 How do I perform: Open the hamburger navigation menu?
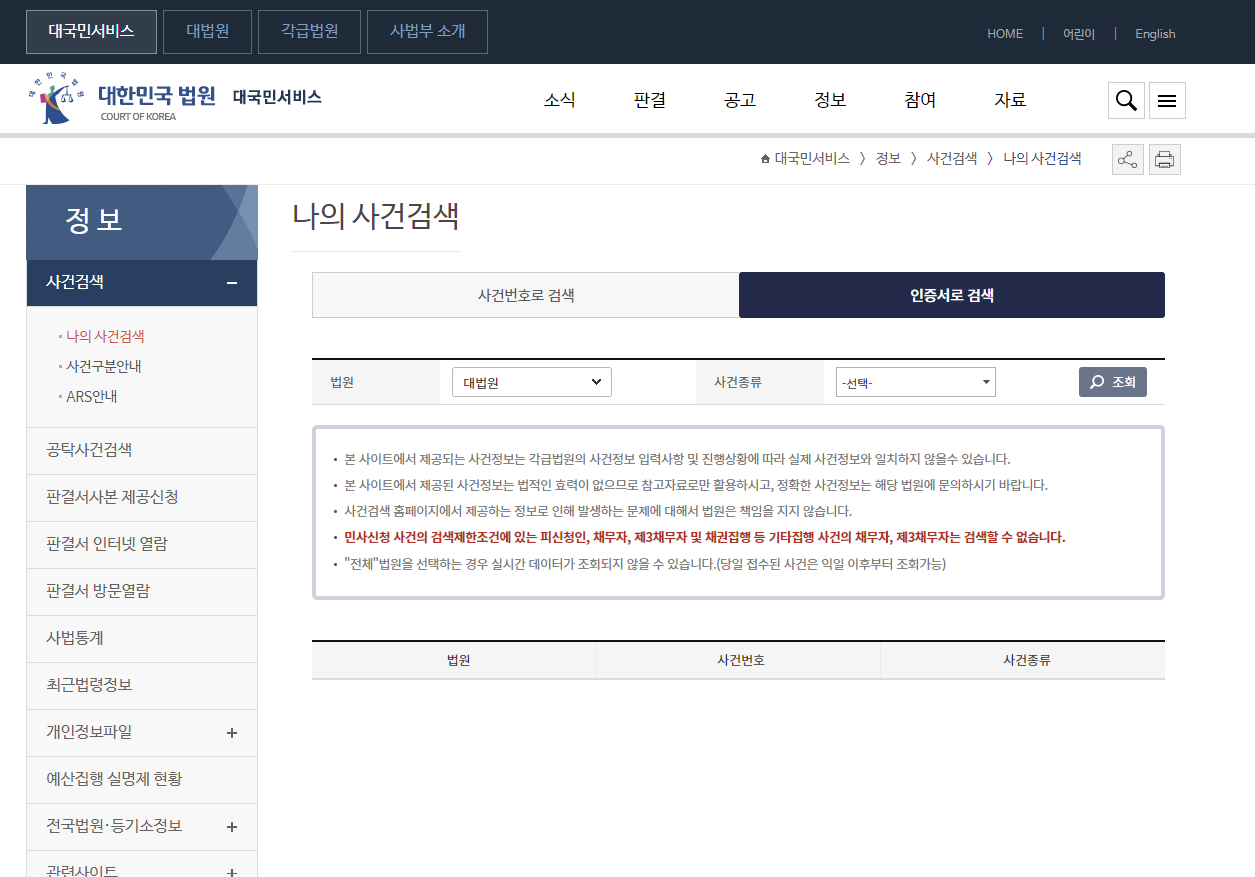tap(1167, 100)
